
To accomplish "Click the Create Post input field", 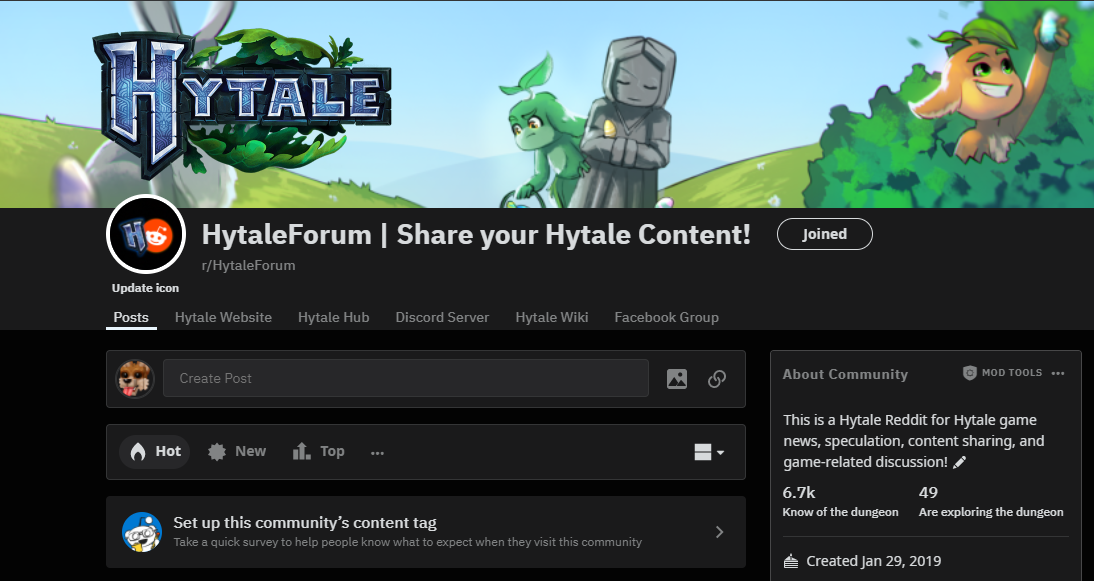I will (406, 378).
